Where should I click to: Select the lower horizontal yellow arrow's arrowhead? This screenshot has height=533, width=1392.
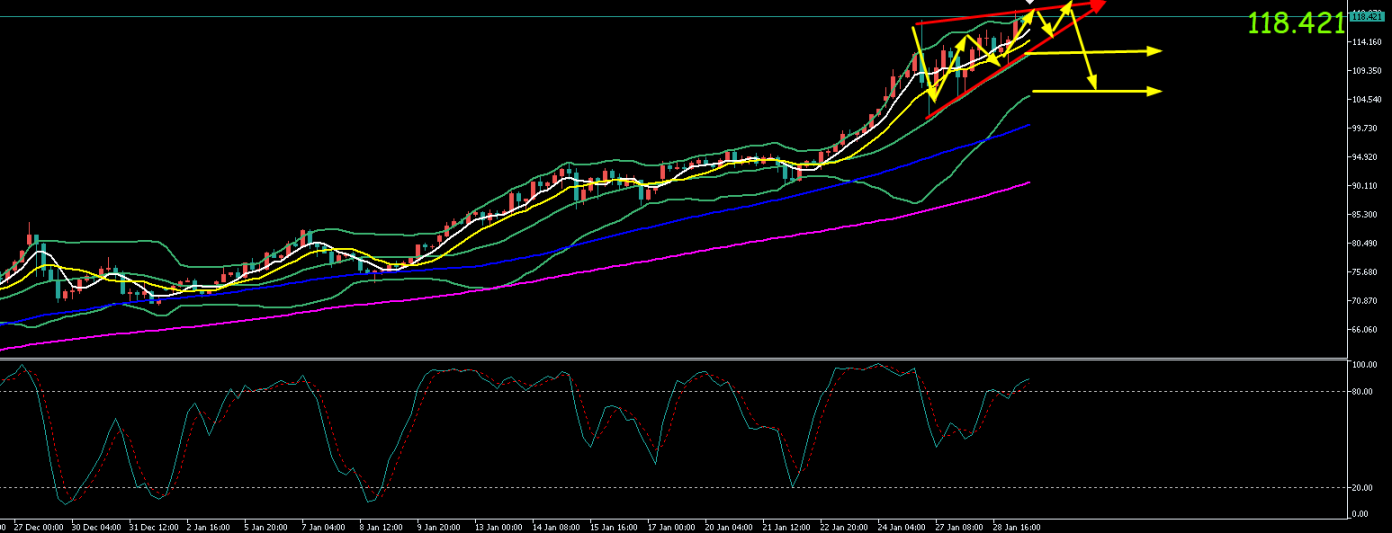pyautogui.click(x=1156, y=91)
